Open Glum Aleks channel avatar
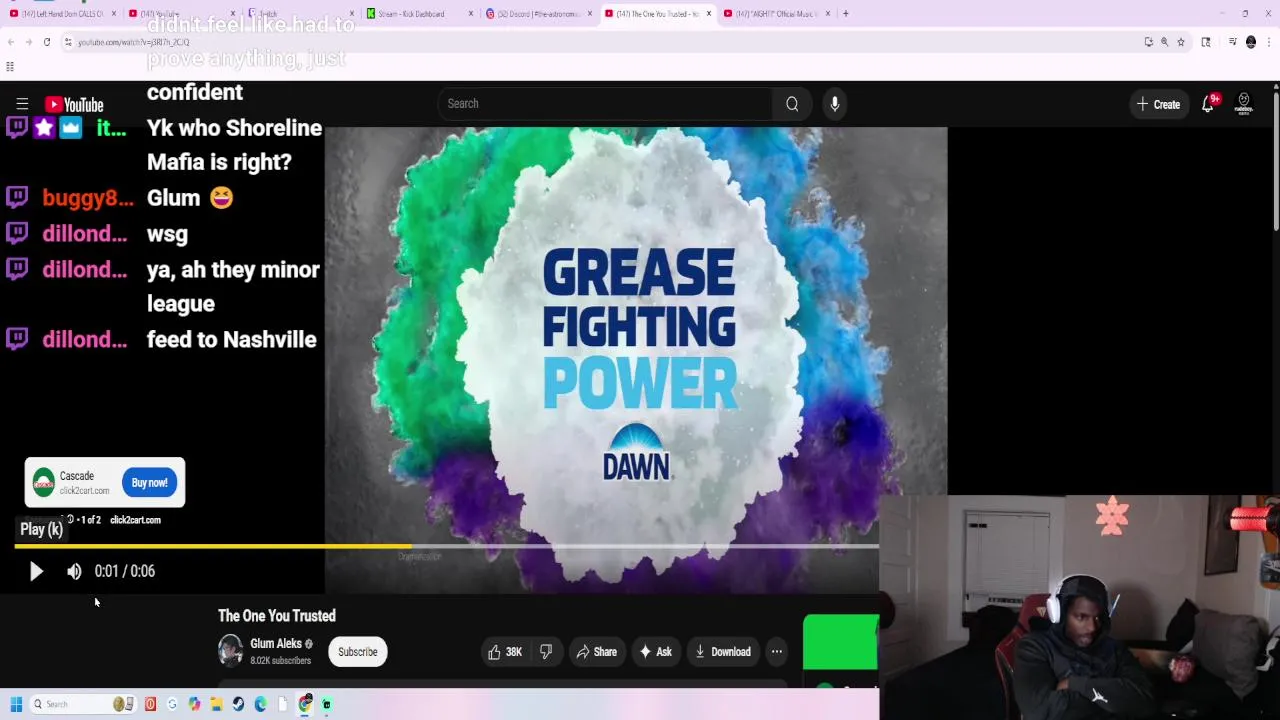This screenshot has height=720, width=1280. coord(230,651)
